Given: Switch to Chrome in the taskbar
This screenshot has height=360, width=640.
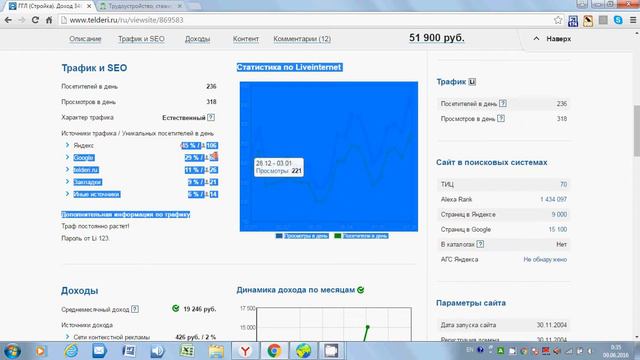Looking at the screenshot, I should [x=274, y=351].
